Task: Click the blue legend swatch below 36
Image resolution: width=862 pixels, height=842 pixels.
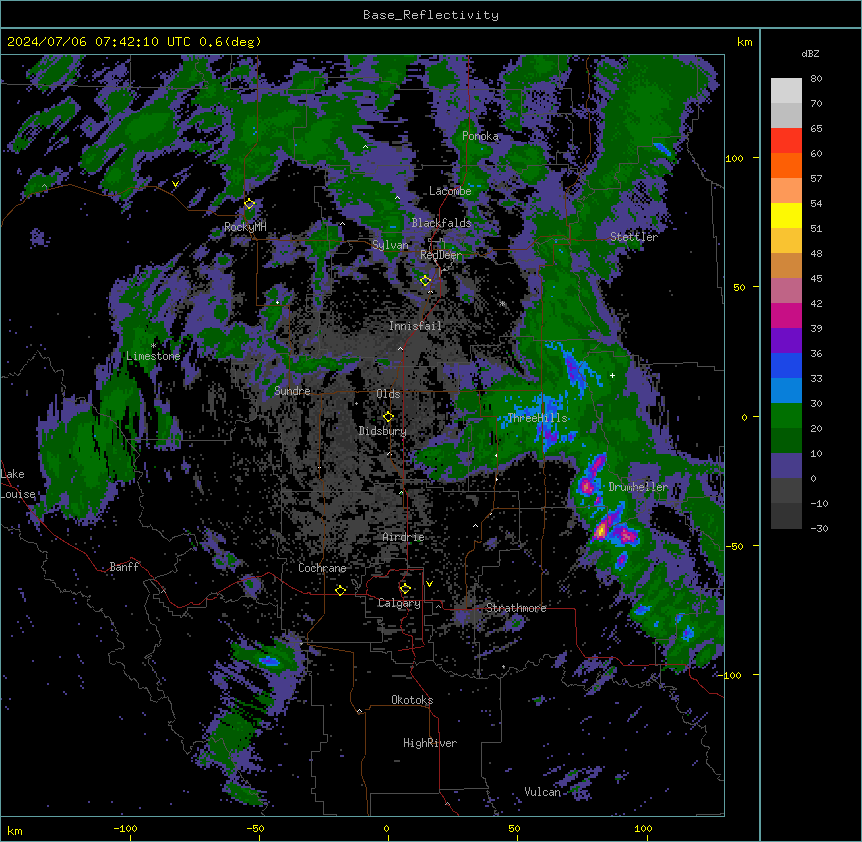Action: 786,365
